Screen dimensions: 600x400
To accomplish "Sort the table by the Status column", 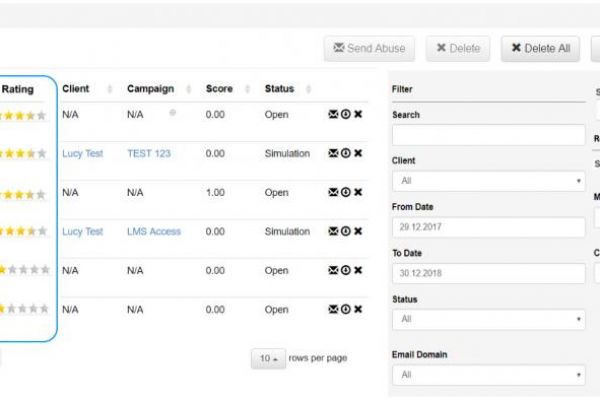I will point(279,89).
